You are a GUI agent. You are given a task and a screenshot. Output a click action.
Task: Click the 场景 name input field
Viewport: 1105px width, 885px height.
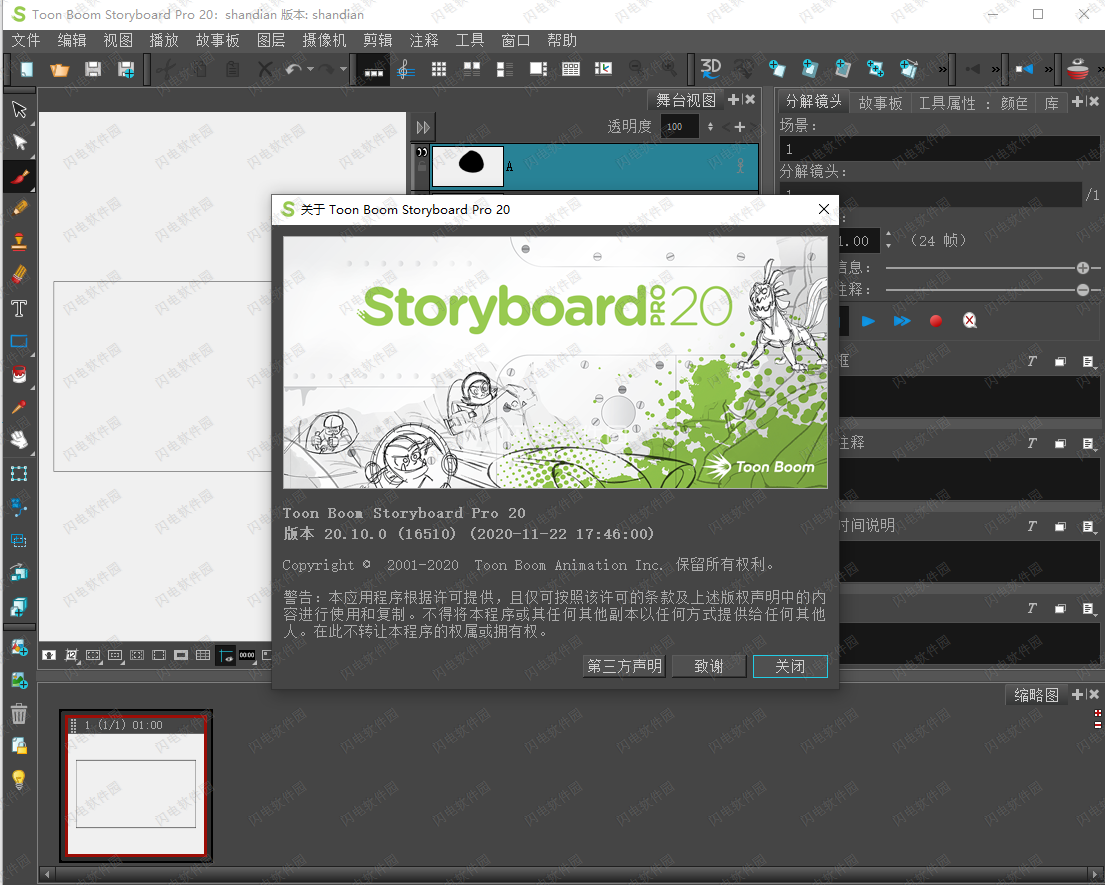[939, 149]
